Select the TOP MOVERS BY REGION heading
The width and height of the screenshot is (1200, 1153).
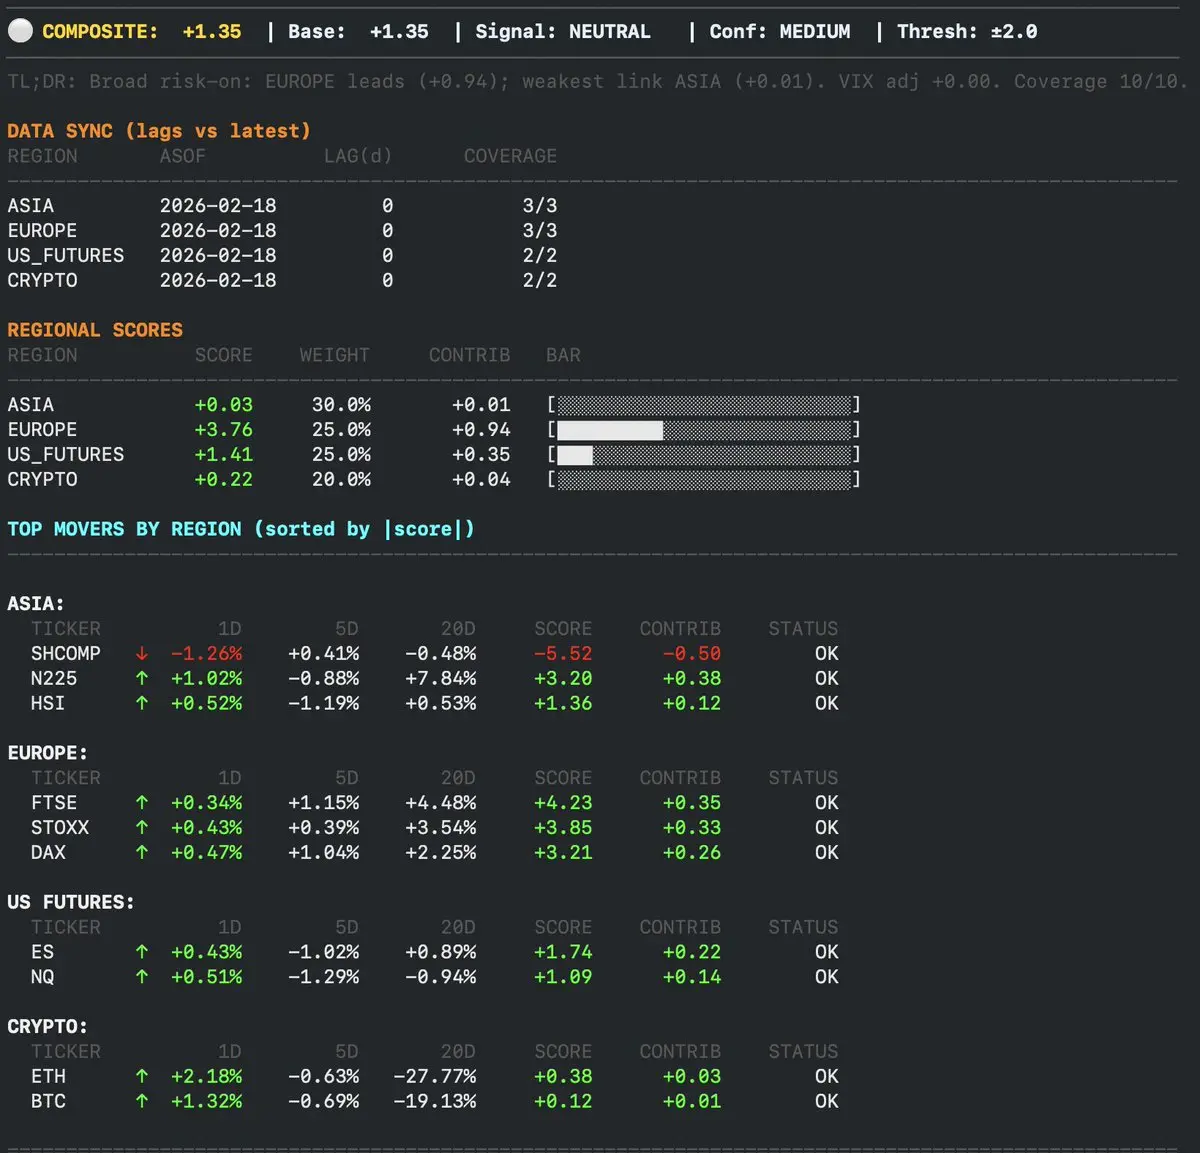tap(240, 529)
